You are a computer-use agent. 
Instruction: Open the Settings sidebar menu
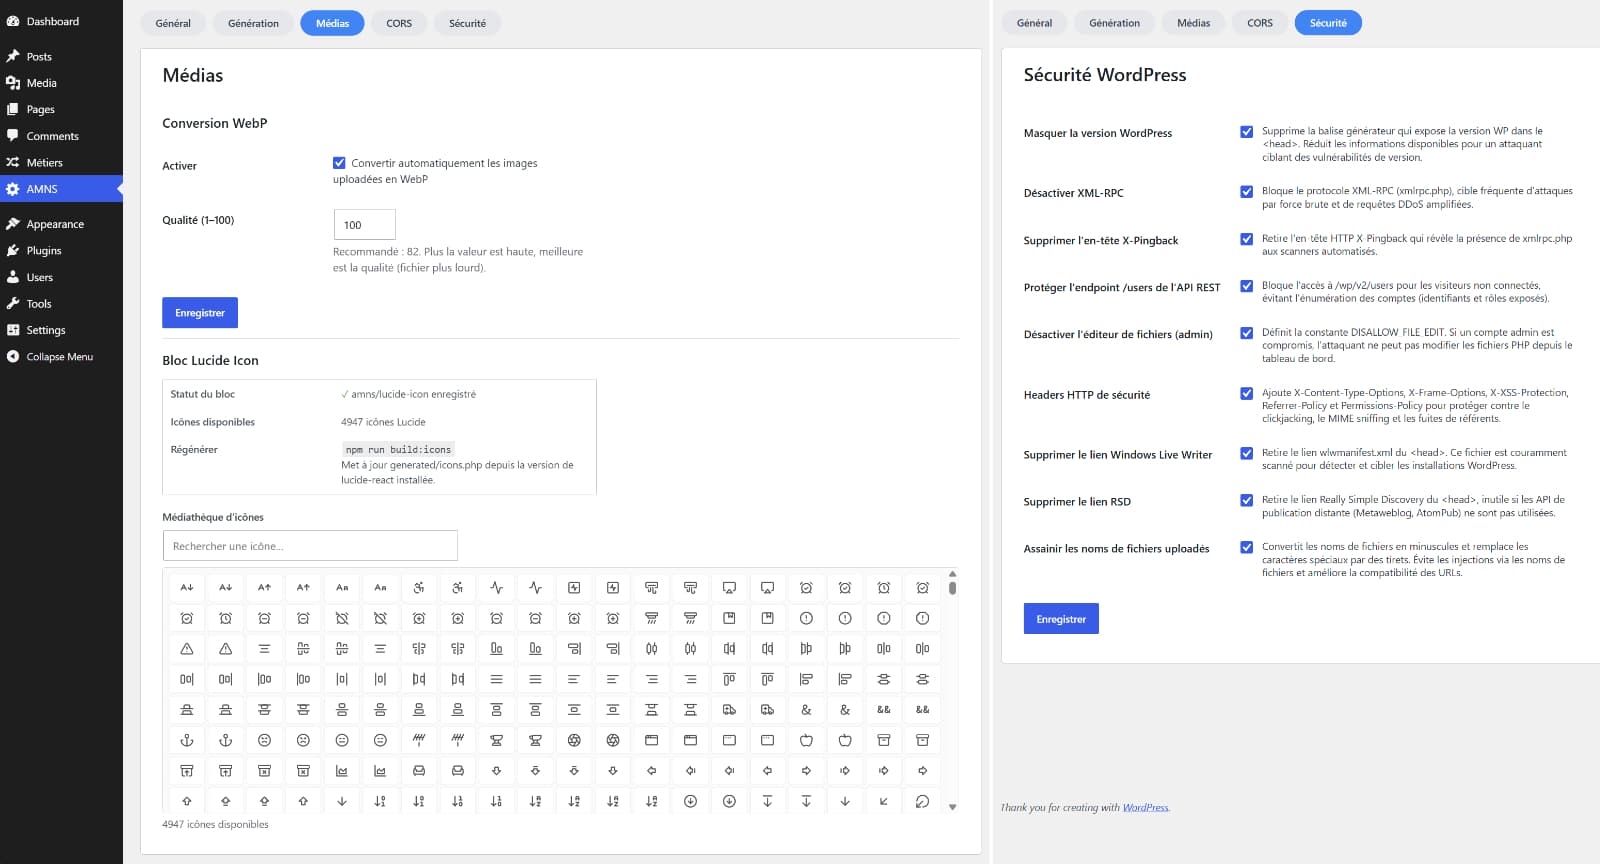pos(61,331)
